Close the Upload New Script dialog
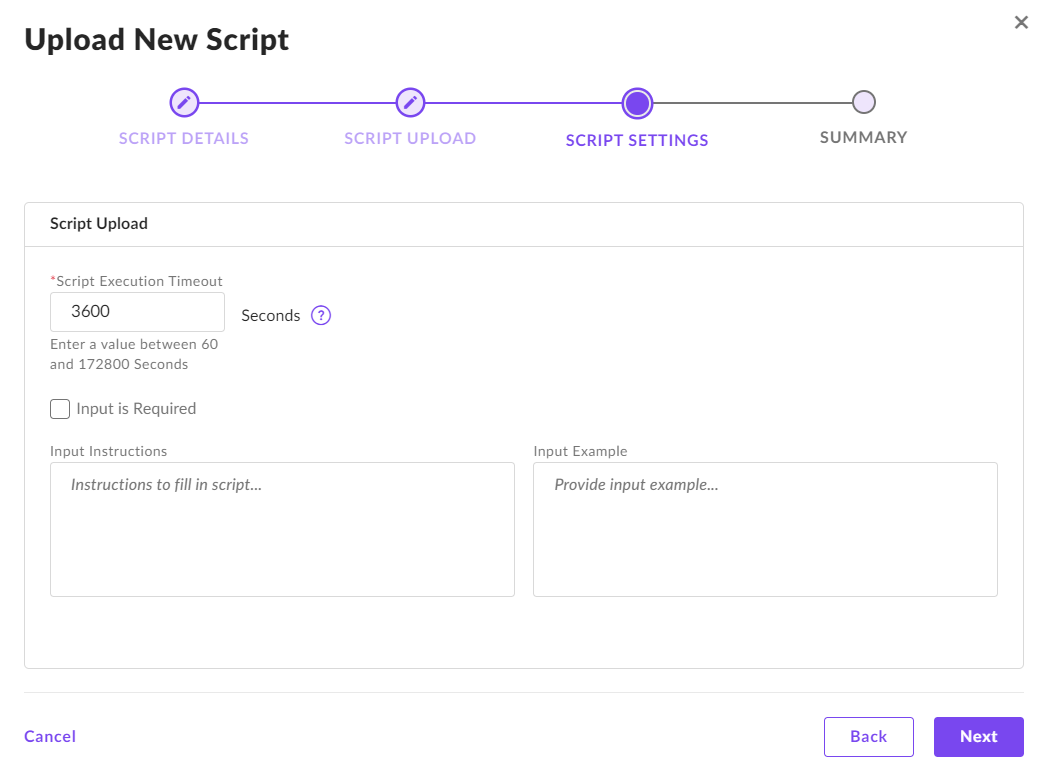This screenshot has width=1046, height=778. [1021, 23]
